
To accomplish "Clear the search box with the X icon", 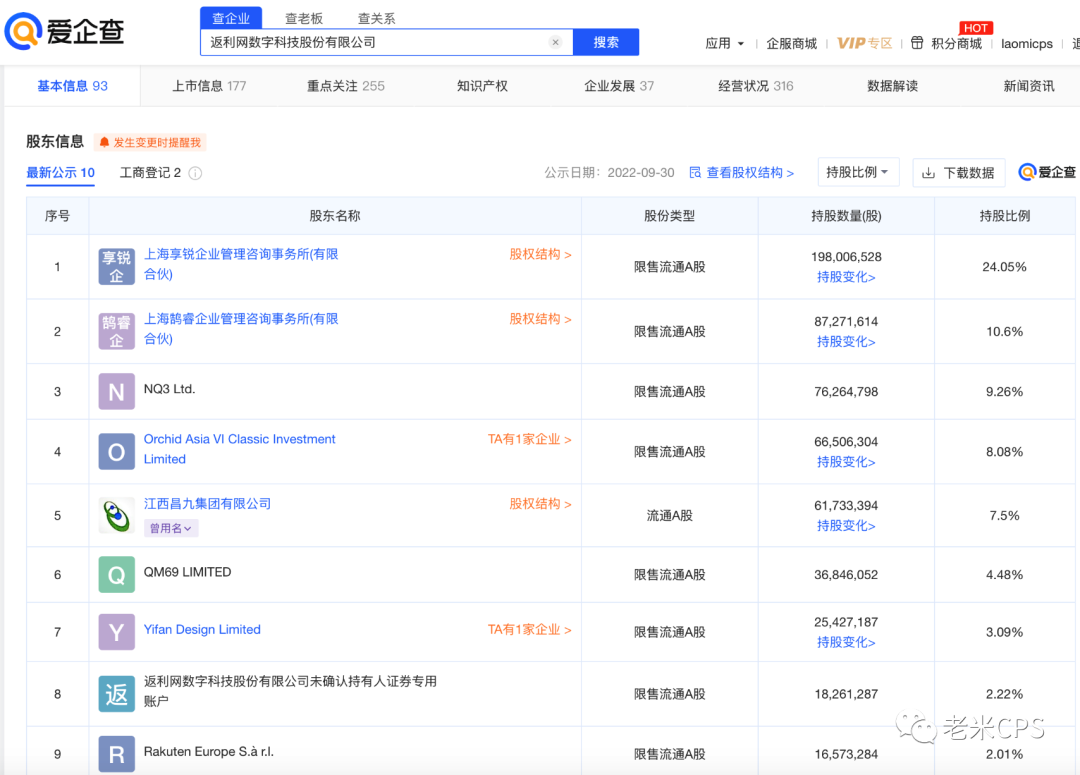I will [555, 42].
